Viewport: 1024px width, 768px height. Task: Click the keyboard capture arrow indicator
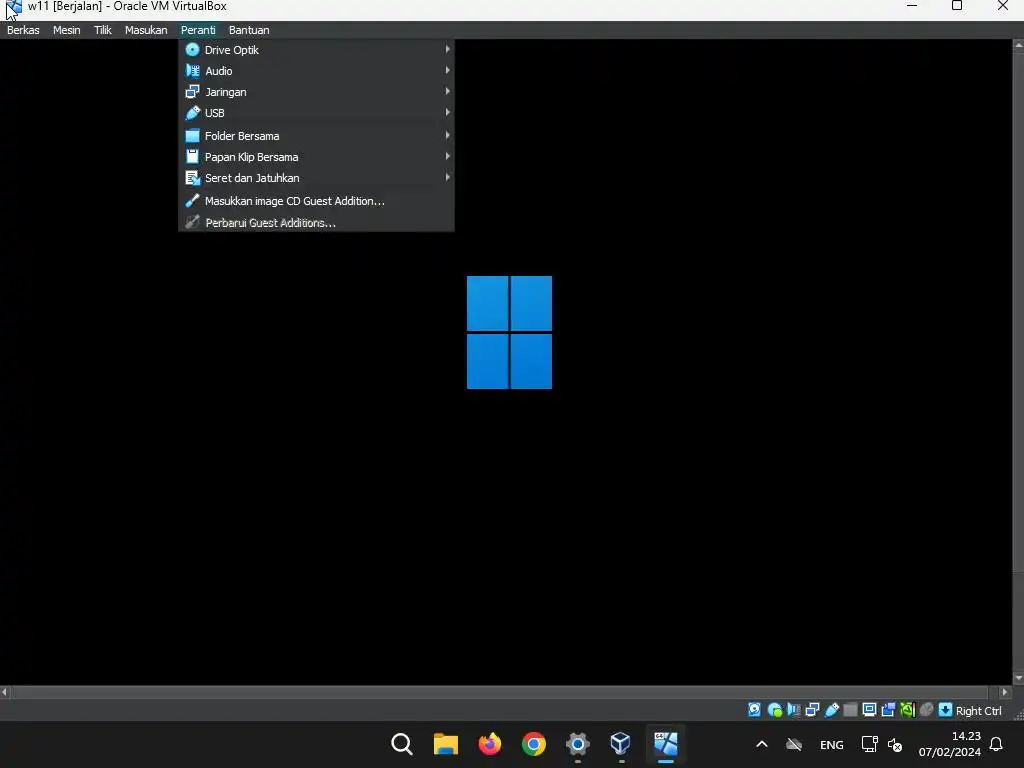coord(945,710)
